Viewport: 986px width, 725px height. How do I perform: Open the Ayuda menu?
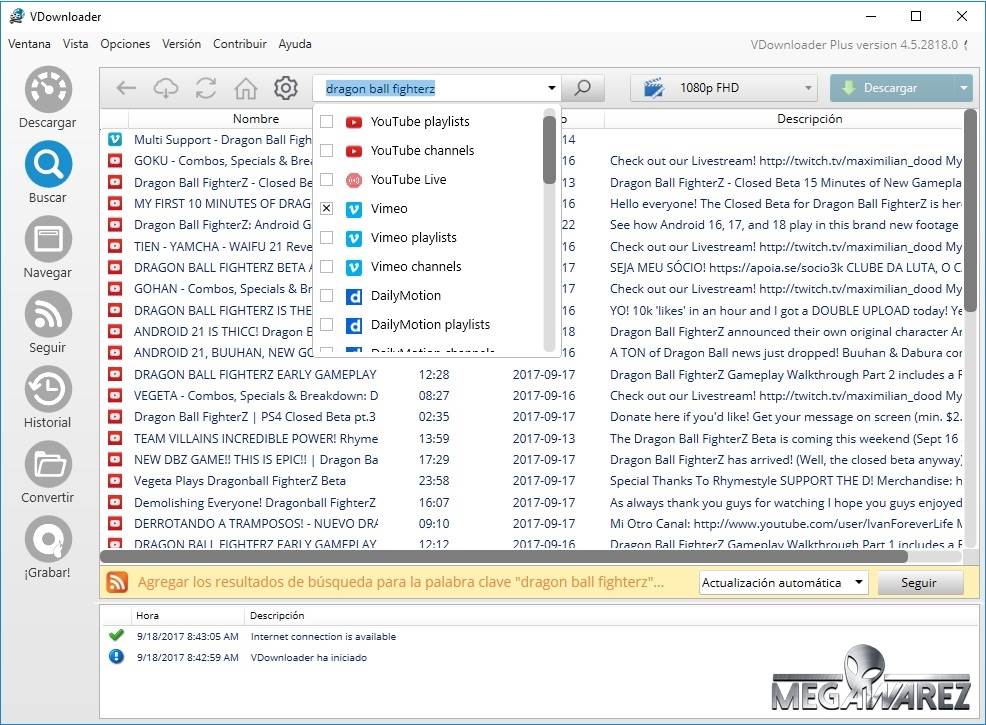coord(295,44)
